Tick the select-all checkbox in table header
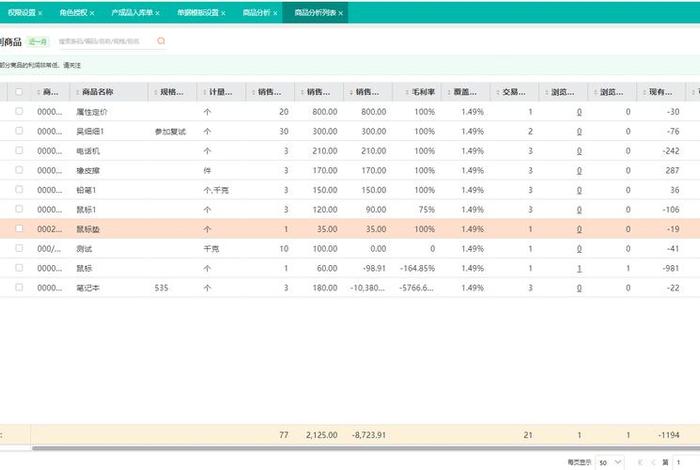The image size is (700, 470). [18, 92]
